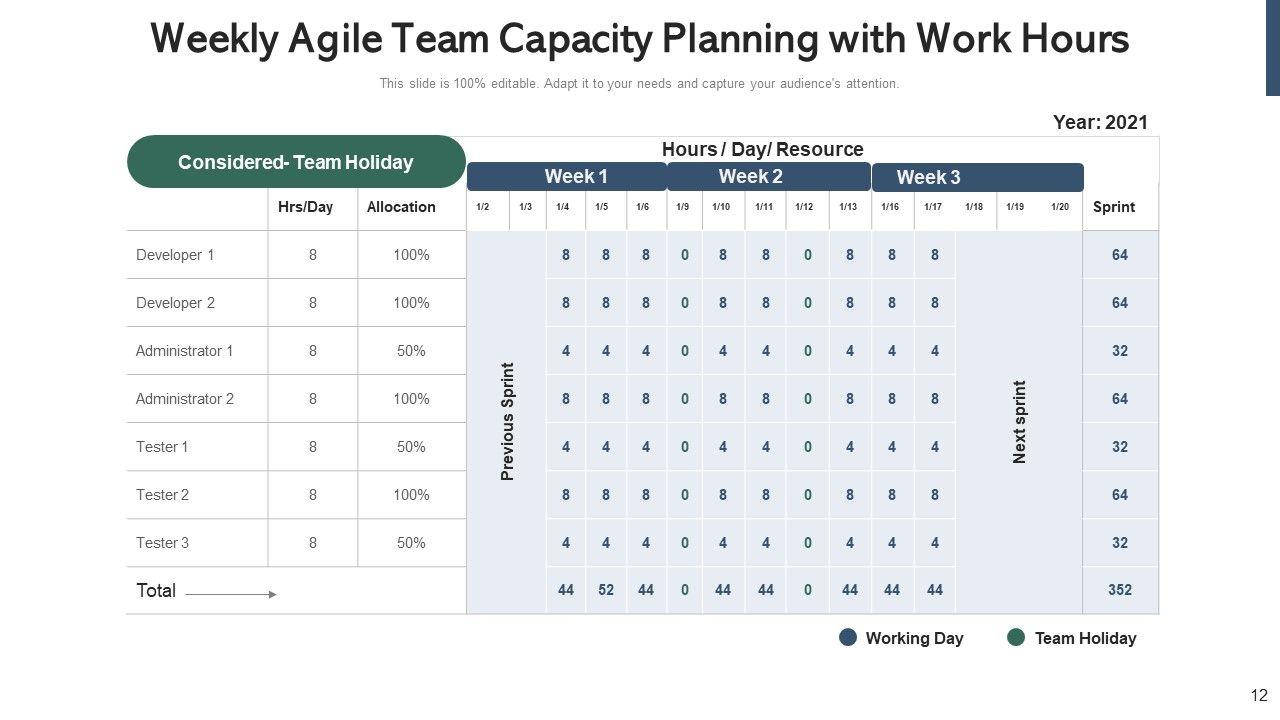
Task: Select the Year: 2021 text
Action: point(1100,122)
